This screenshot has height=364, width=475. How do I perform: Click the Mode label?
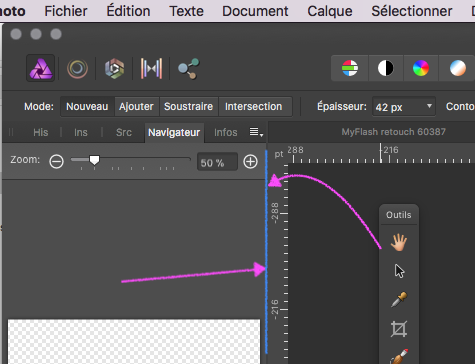pyautogui.click(x=39, y=107)
